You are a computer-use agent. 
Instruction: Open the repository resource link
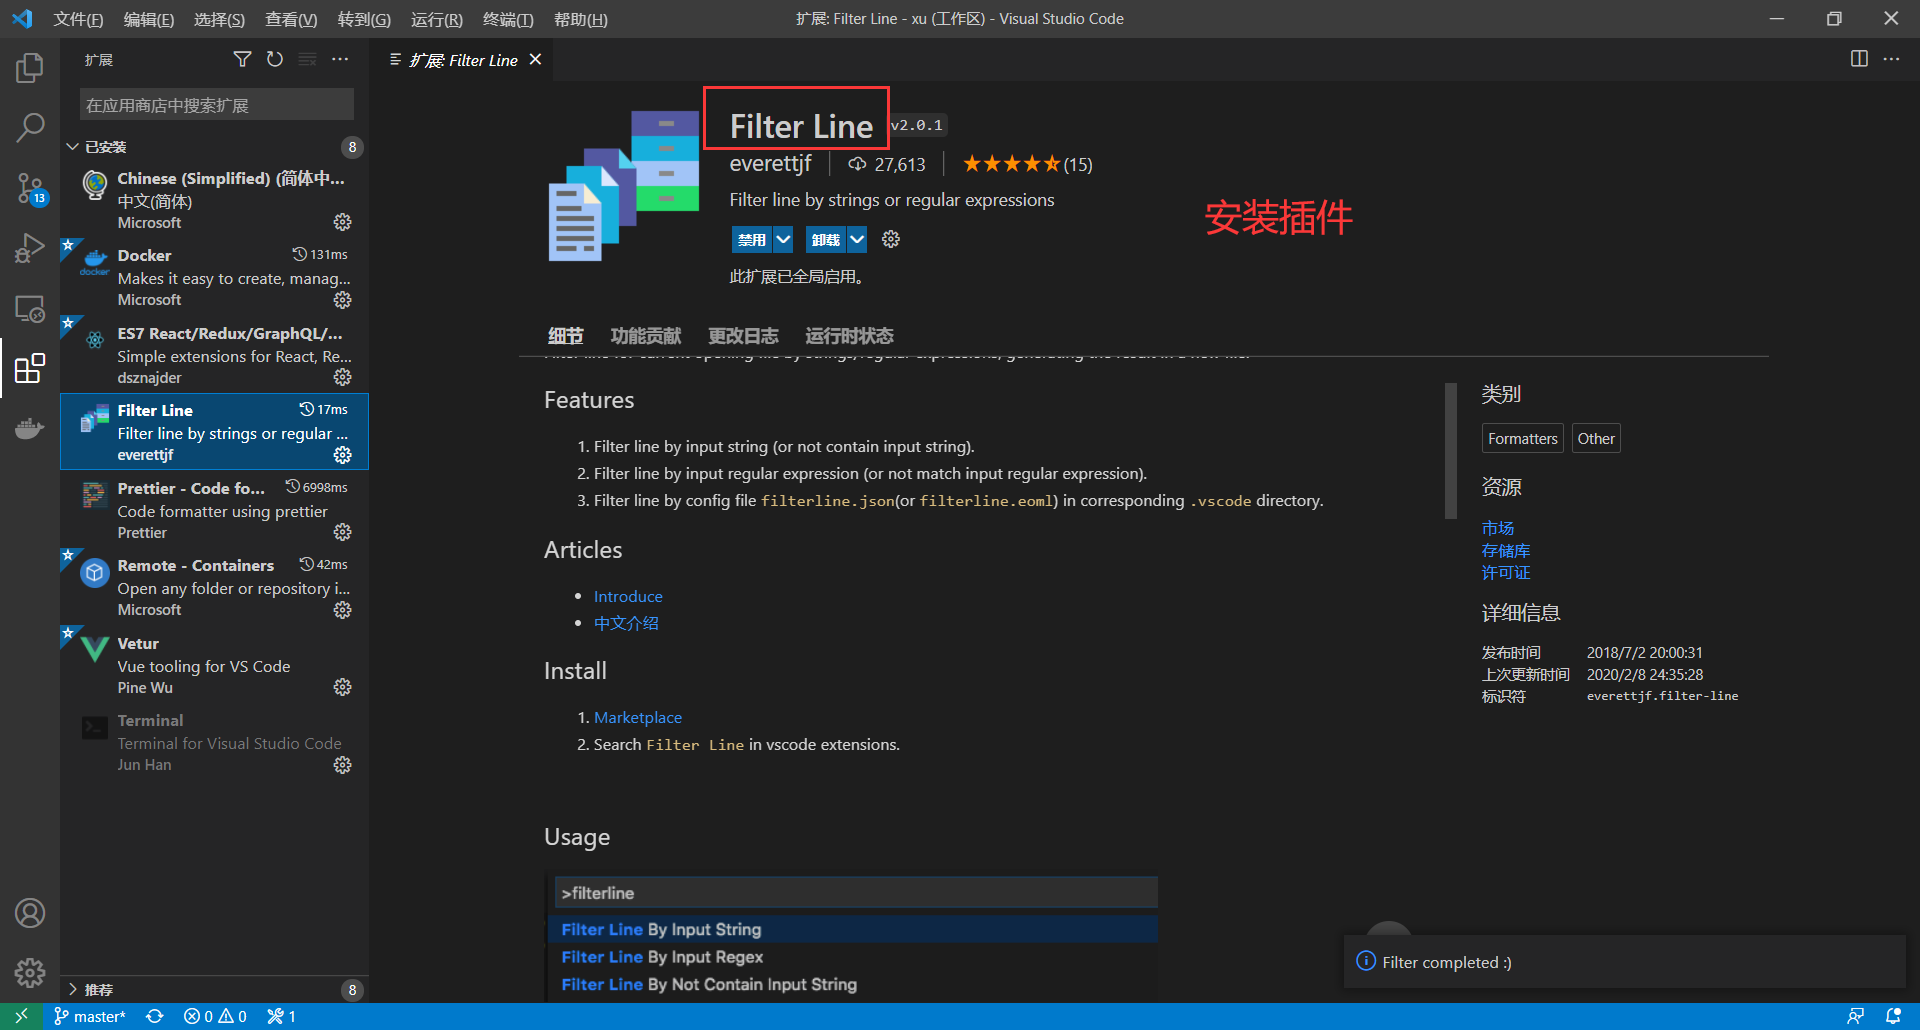coord(1506,550)
